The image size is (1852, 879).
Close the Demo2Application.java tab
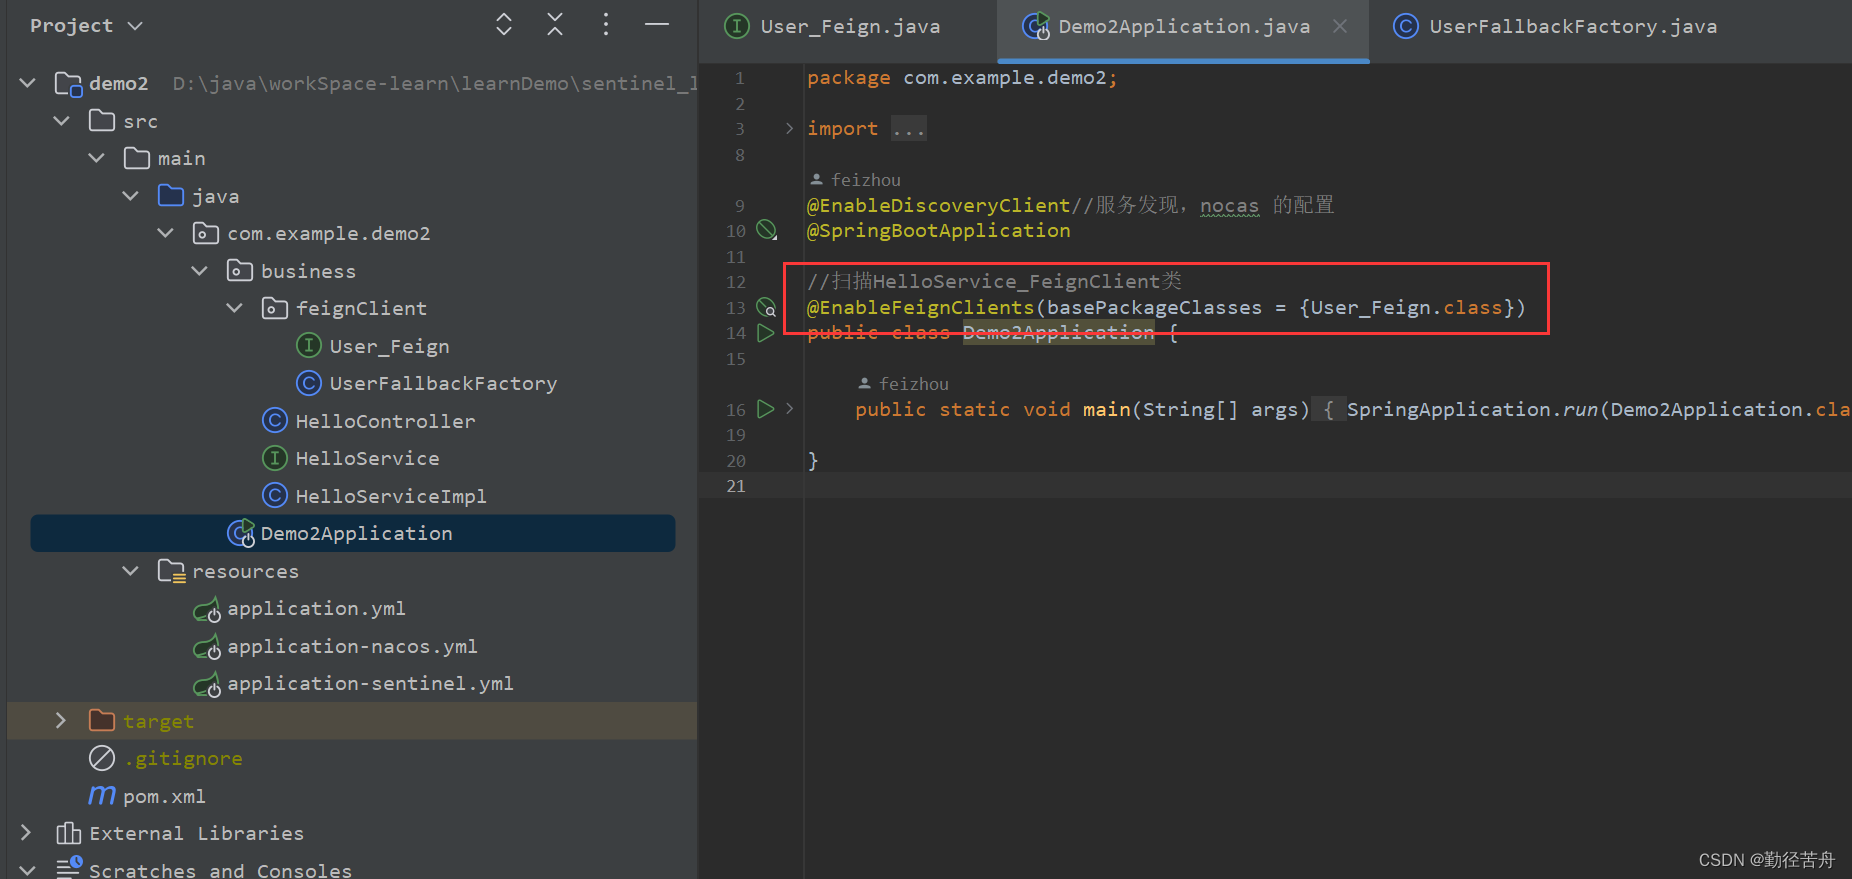click(x=1340, y=27)
